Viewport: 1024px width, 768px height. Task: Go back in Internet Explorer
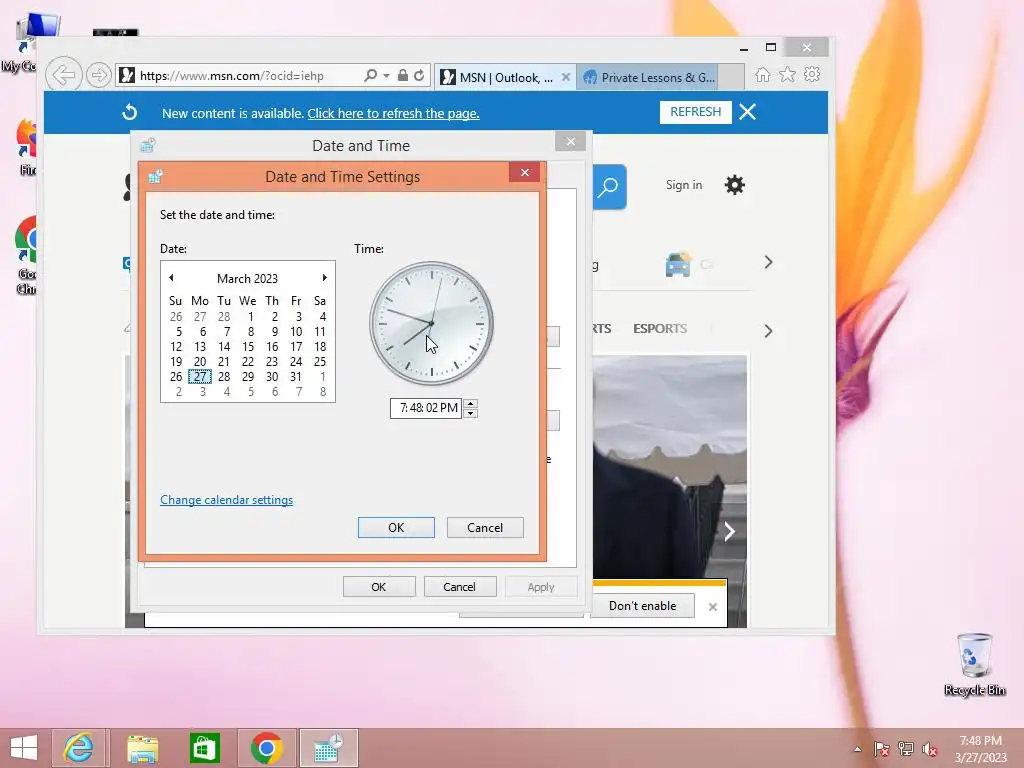(64, 75)
